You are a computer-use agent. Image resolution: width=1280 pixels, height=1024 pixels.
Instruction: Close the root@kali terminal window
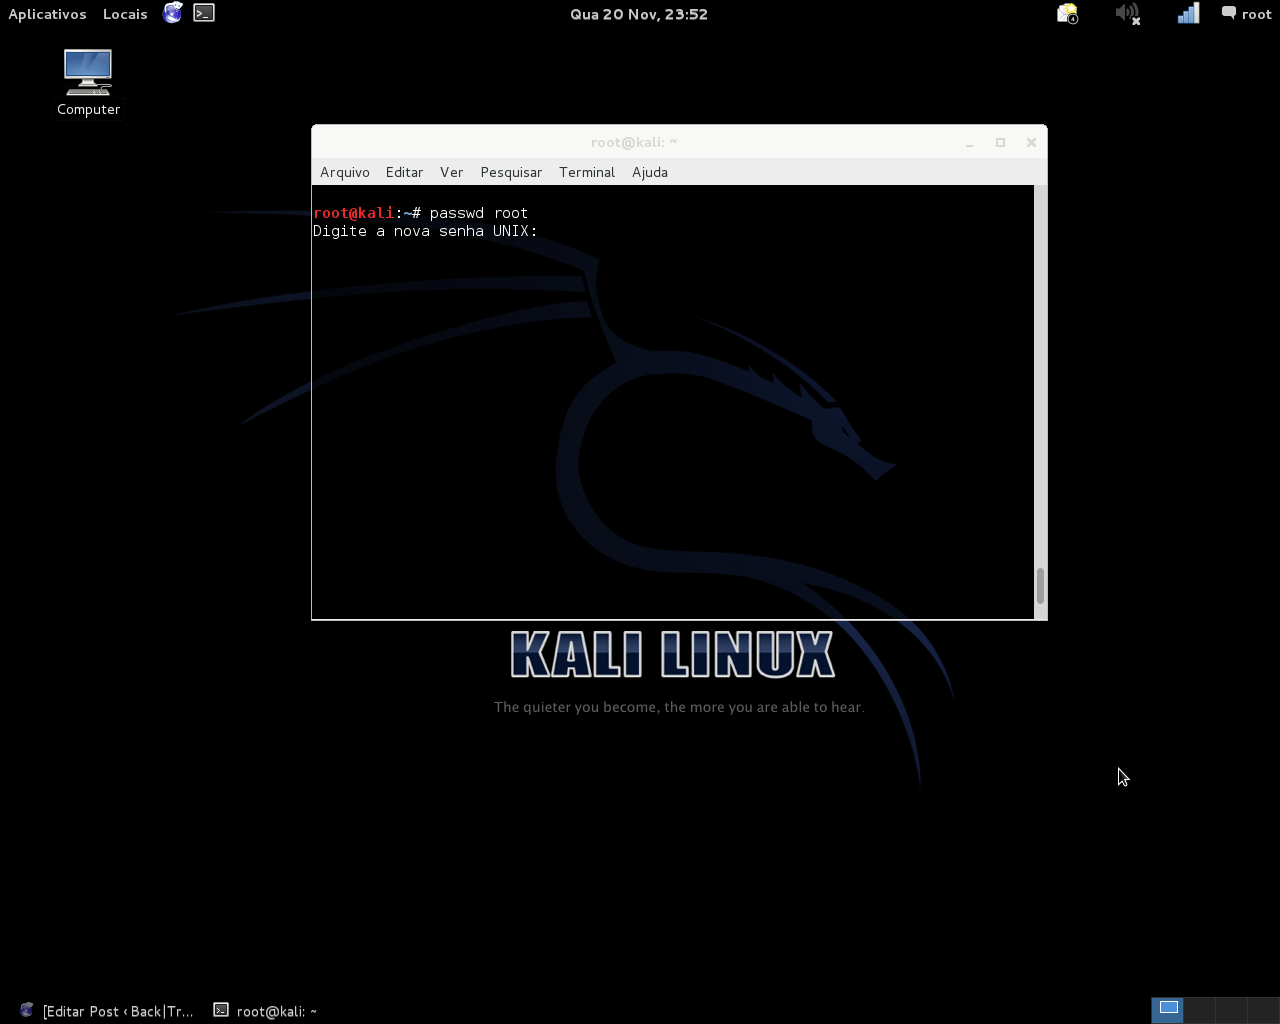pos(1031,143)
